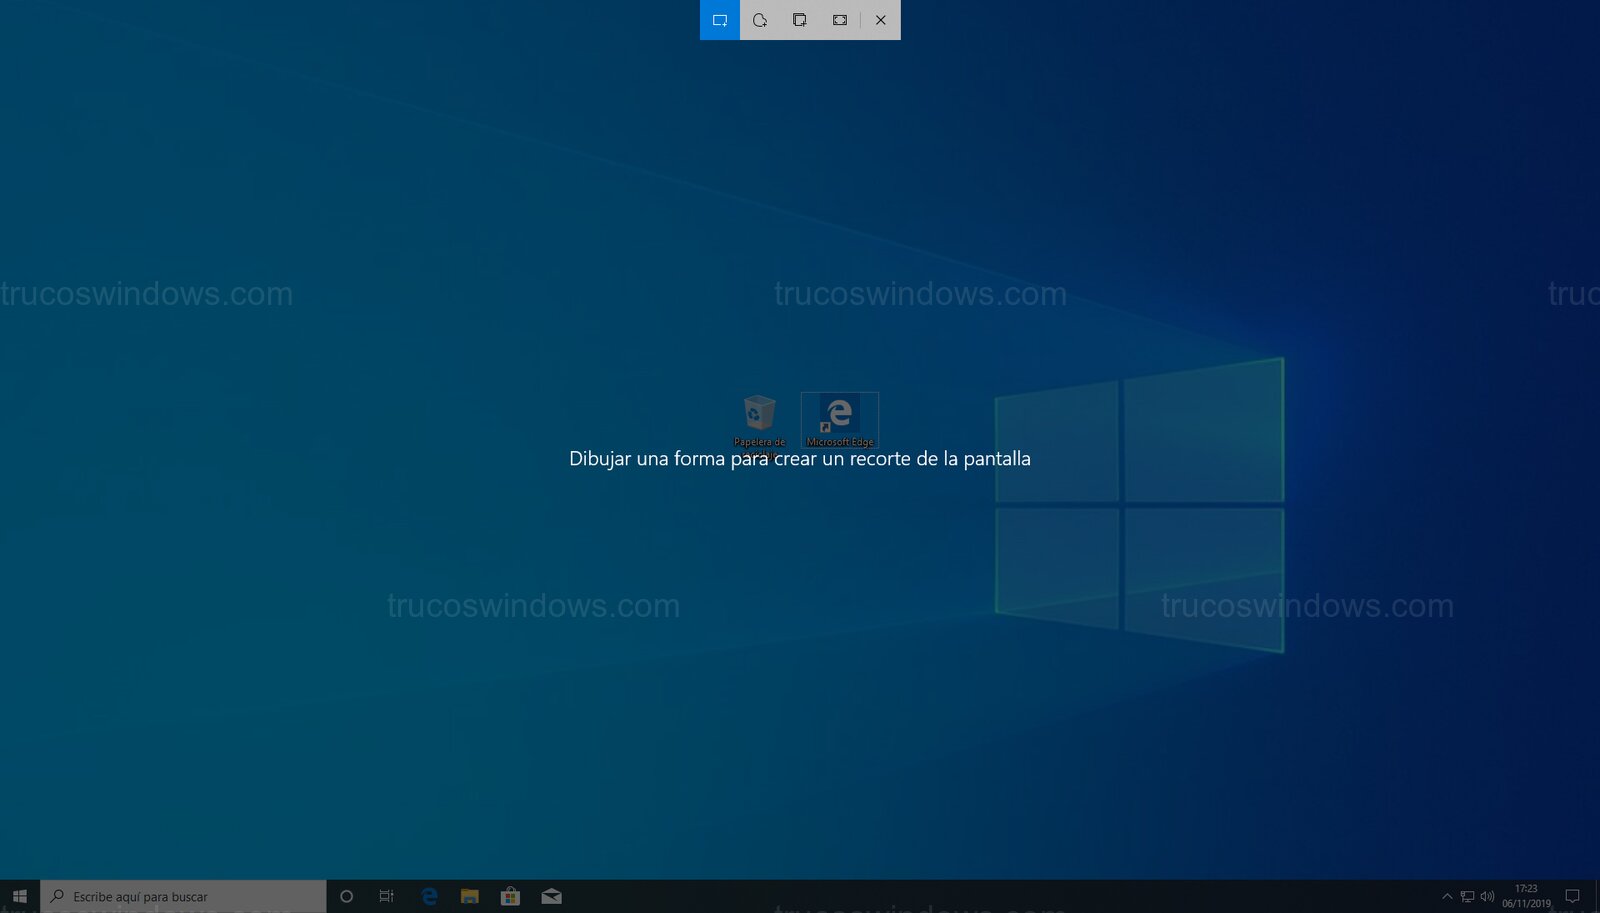Open Cortana from the taskbar circle
The image size is (1600, 913).
tap(346, 896)
